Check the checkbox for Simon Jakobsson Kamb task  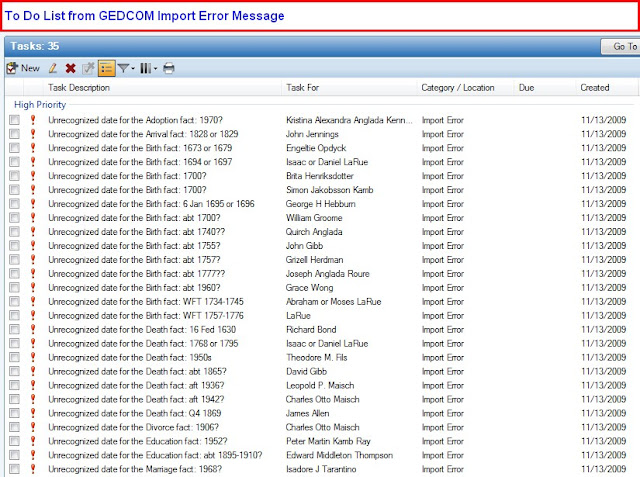(x=14, y=190)
